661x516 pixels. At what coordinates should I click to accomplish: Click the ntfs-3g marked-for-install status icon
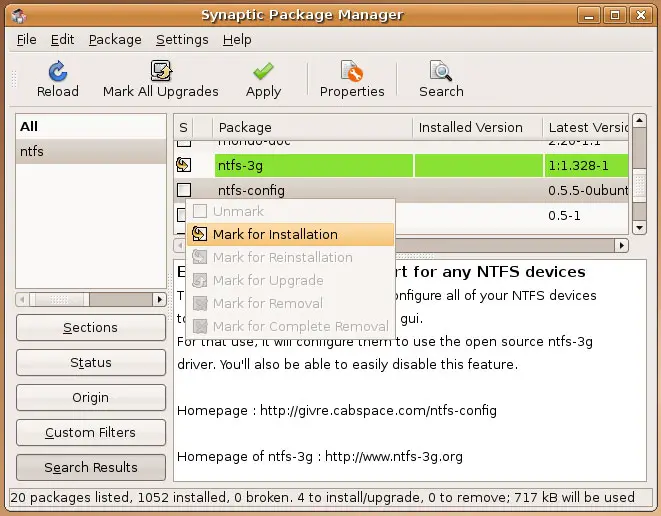pos(184,165)
